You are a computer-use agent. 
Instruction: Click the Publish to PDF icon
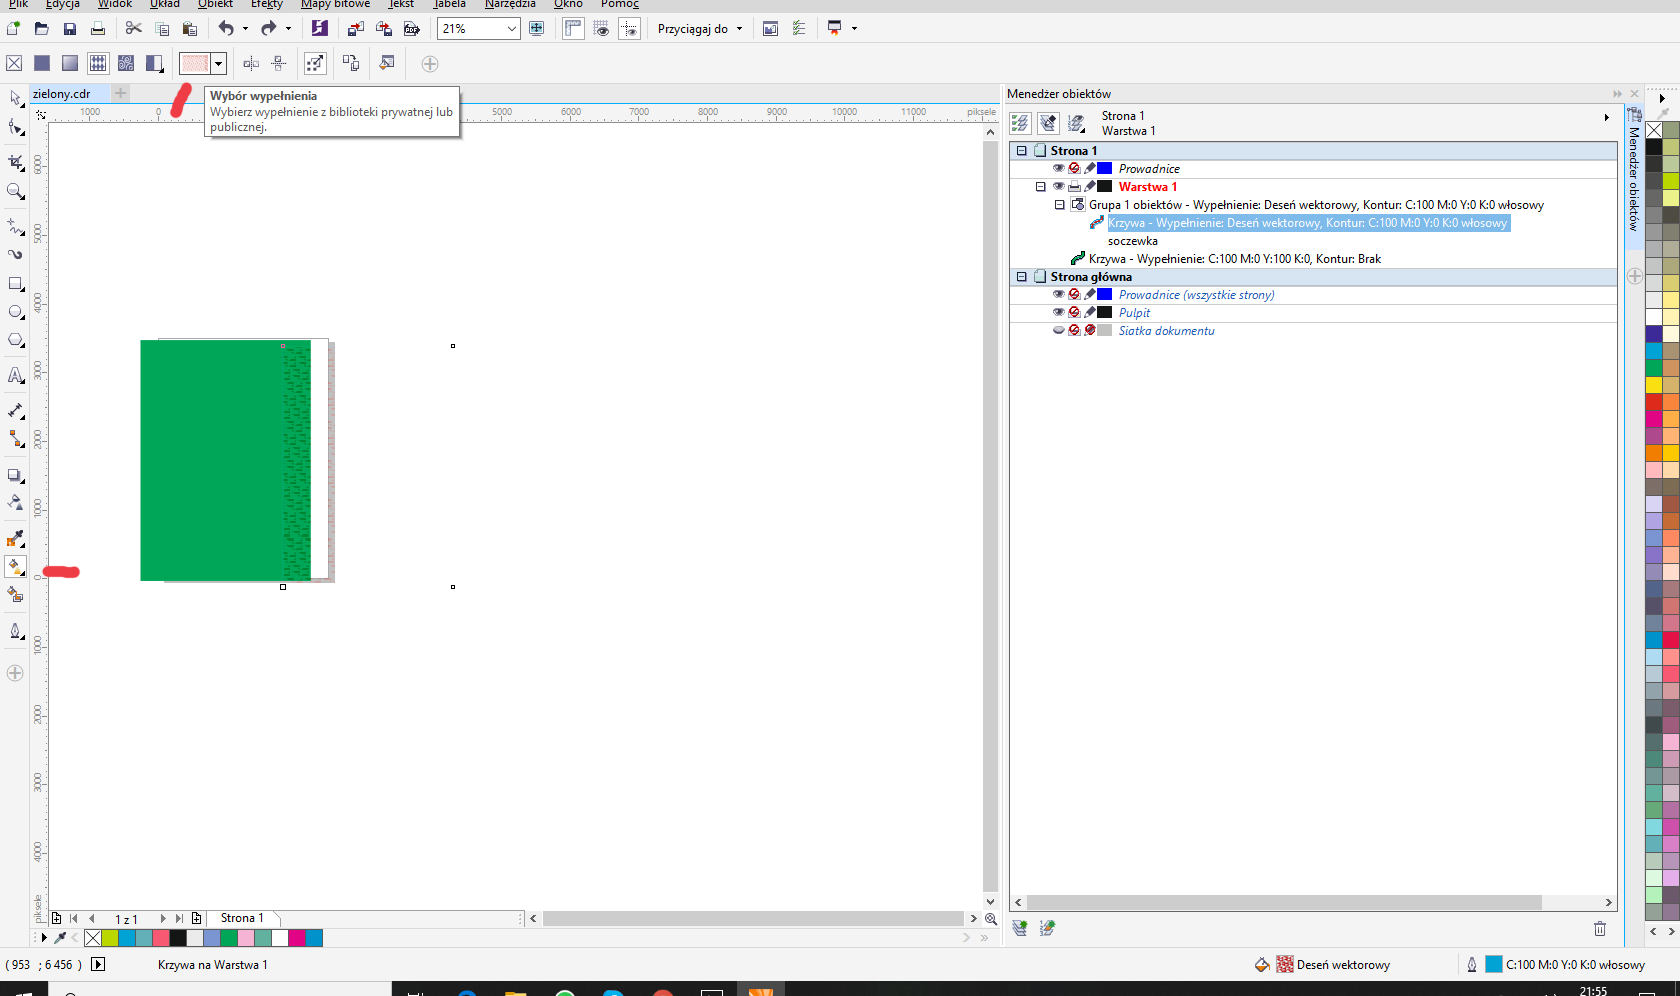click(411, 29)
